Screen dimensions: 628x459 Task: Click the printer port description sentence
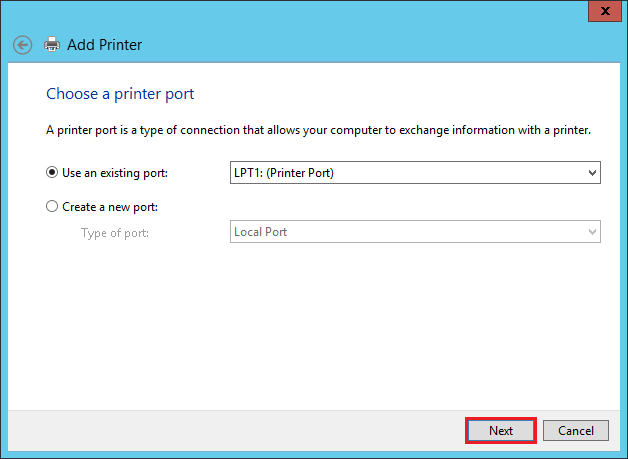(318, 131)
